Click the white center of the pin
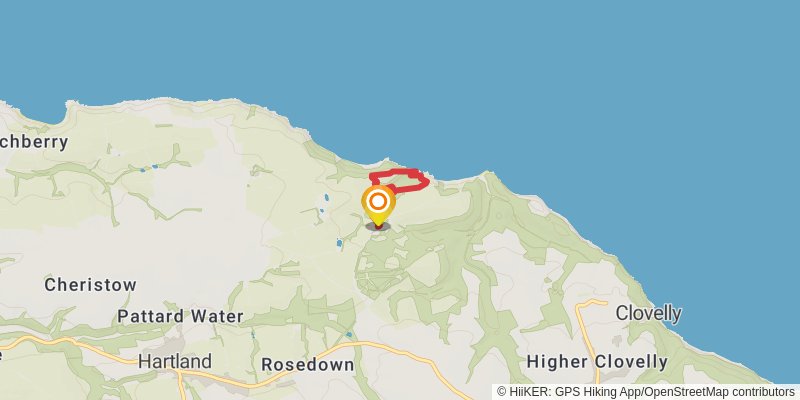This screenshot has height=400, width=800. click(378, 202)
